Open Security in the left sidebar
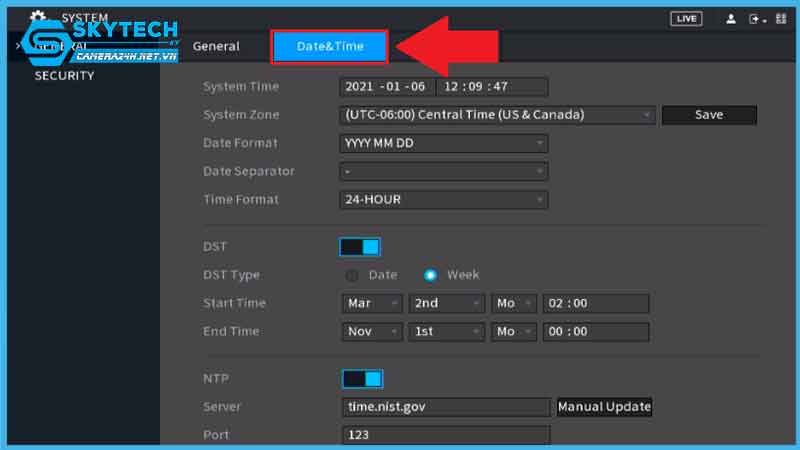The image size is (800, 450). pyautogui.click(x=64, y=76)
